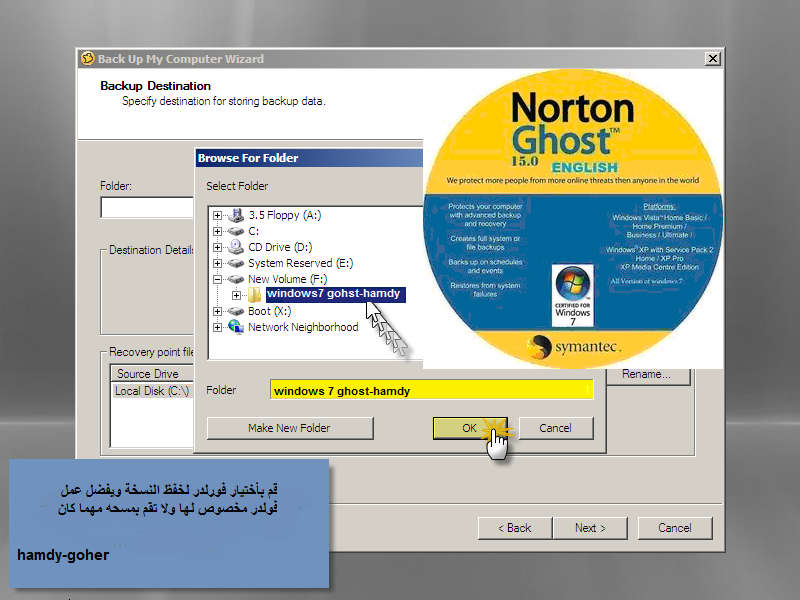Select Local Disk (C:\) source drive row
This screenshot has height=600, width=800.
152,391
